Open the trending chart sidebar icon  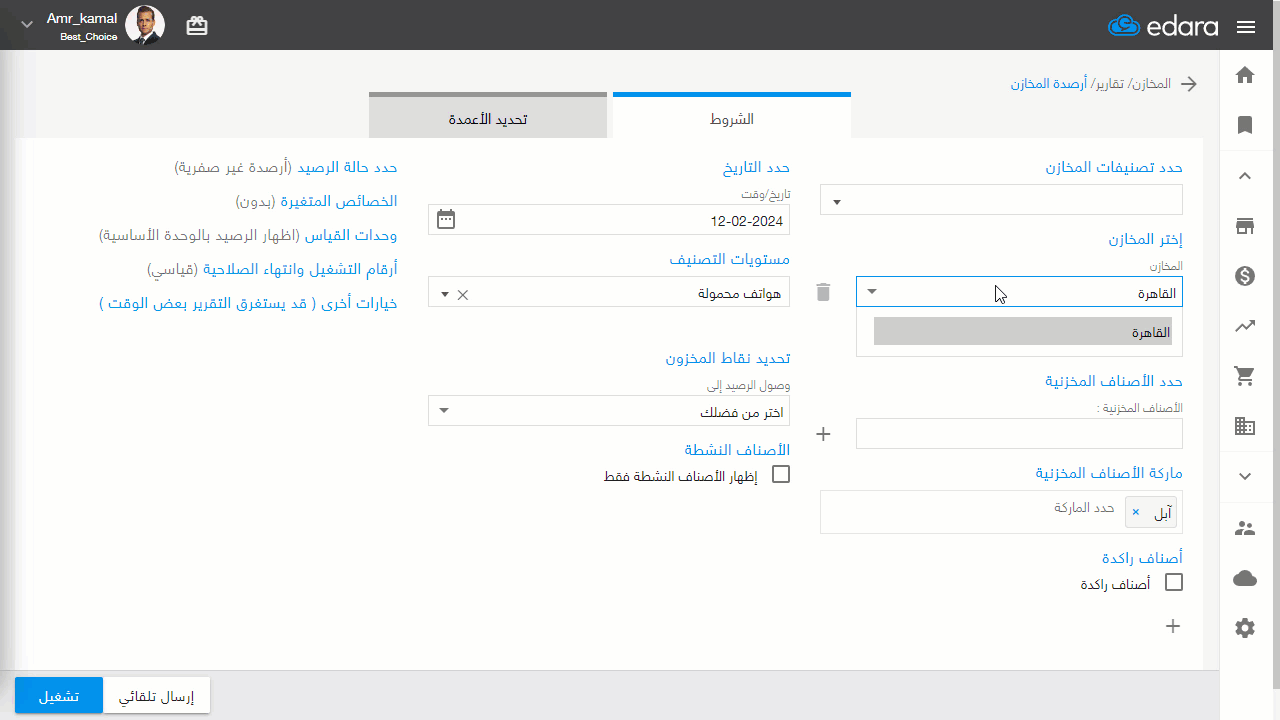point(1245,326)
